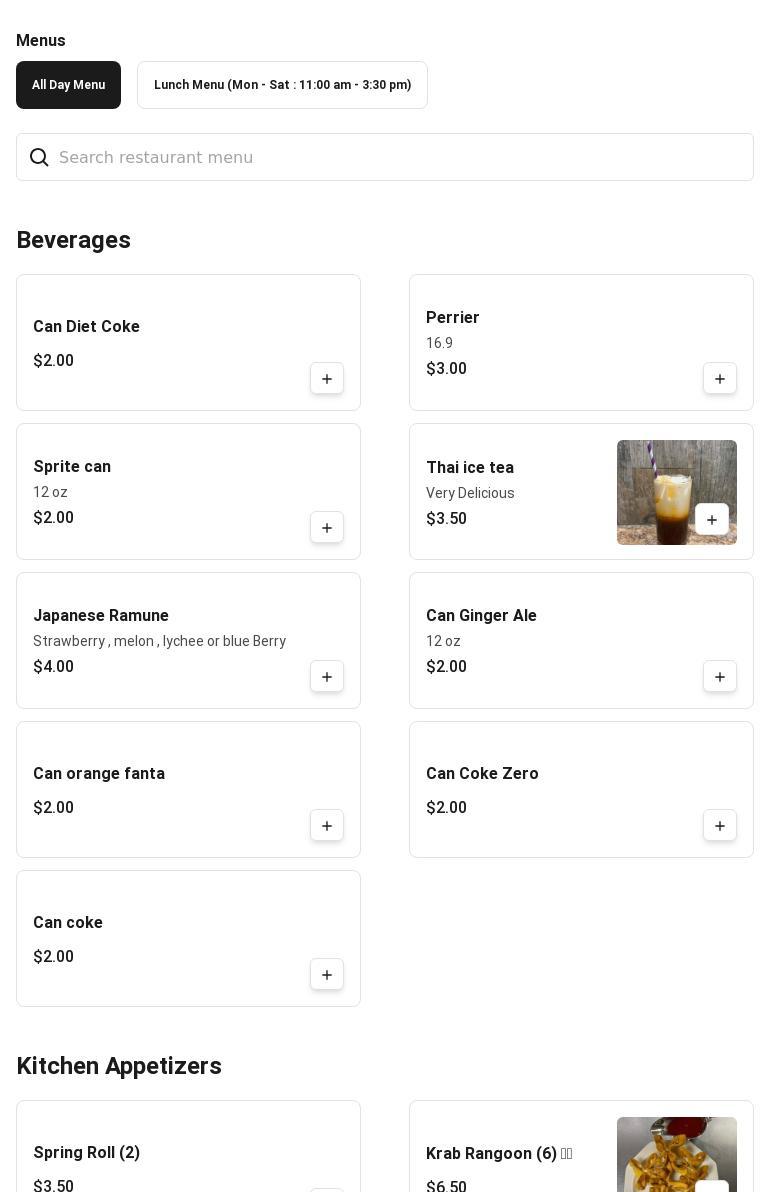Screen dimensions: 770x1192
Task: Add Can Diet Coke to the order
Action: tap(327, 379)
